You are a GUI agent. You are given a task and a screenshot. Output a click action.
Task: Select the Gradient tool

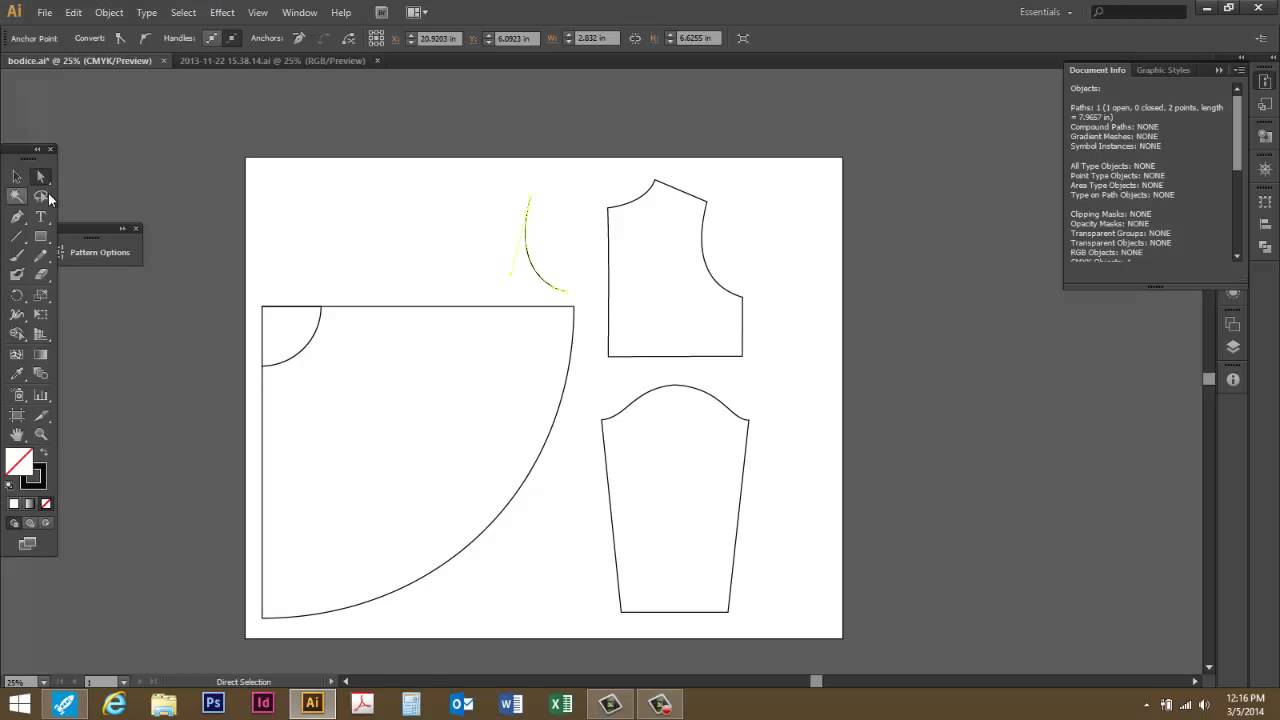pyautogui.click(x=41, y=354)
